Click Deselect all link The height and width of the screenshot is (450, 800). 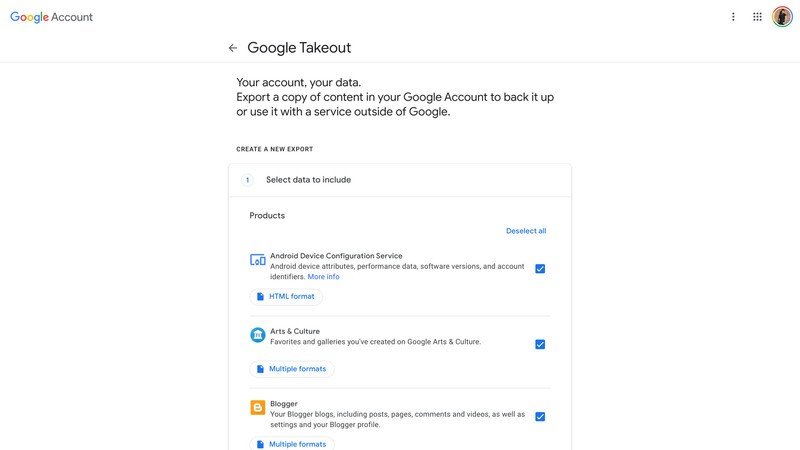[x=526, y=231]
